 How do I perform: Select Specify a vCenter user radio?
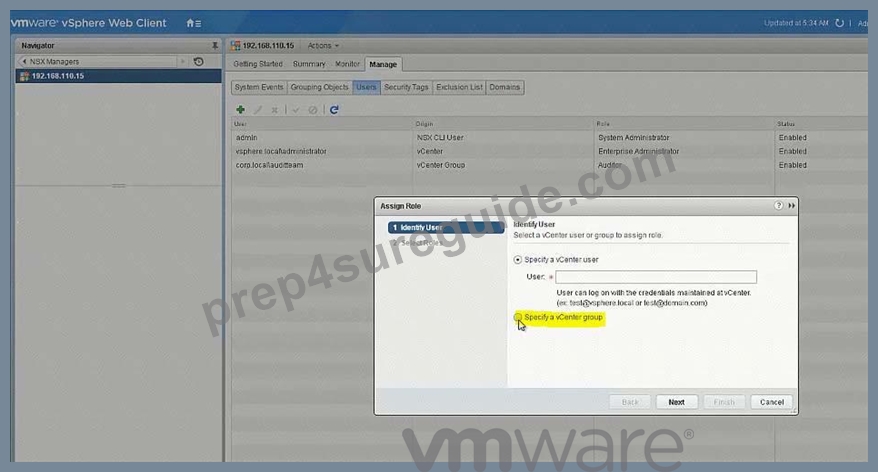pyautogui.click(x=517, y=260)
